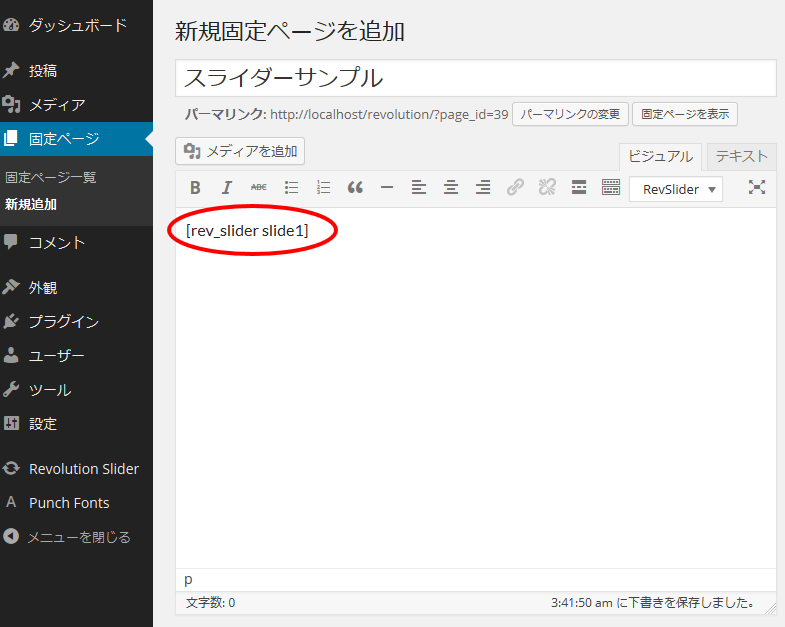785x627 pixels.
Task: Apply blockquote formatting
Action: [355, 188]
